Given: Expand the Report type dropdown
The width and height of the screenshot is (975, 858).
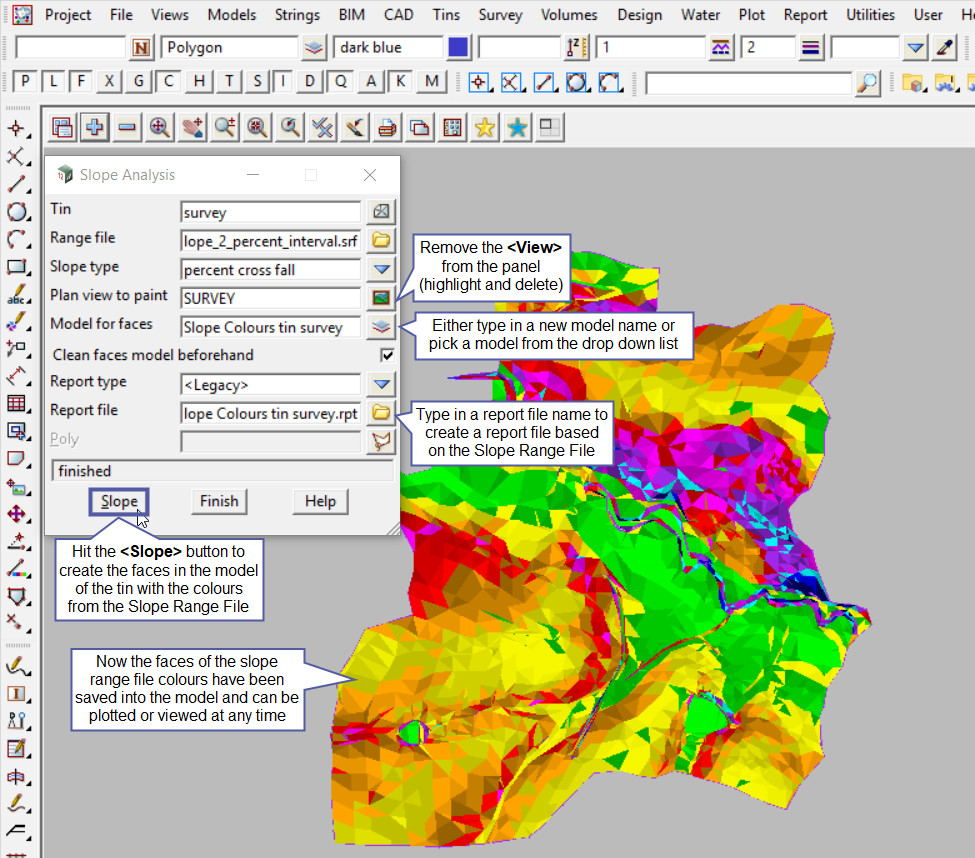Looking at the screenshot, I should 382,384.
